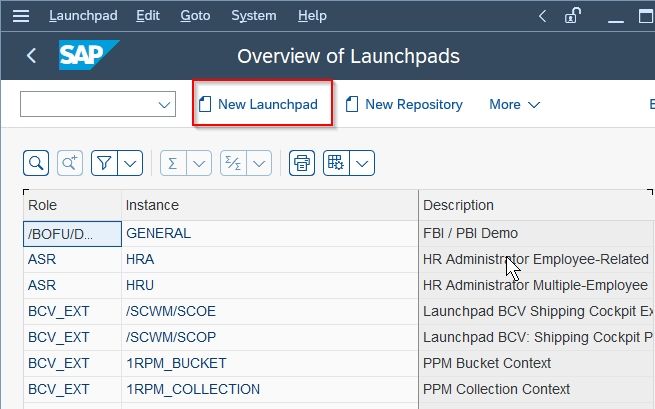Open the Launchpad menu
The height and width of the screenshot is (409, 655).
83,16
